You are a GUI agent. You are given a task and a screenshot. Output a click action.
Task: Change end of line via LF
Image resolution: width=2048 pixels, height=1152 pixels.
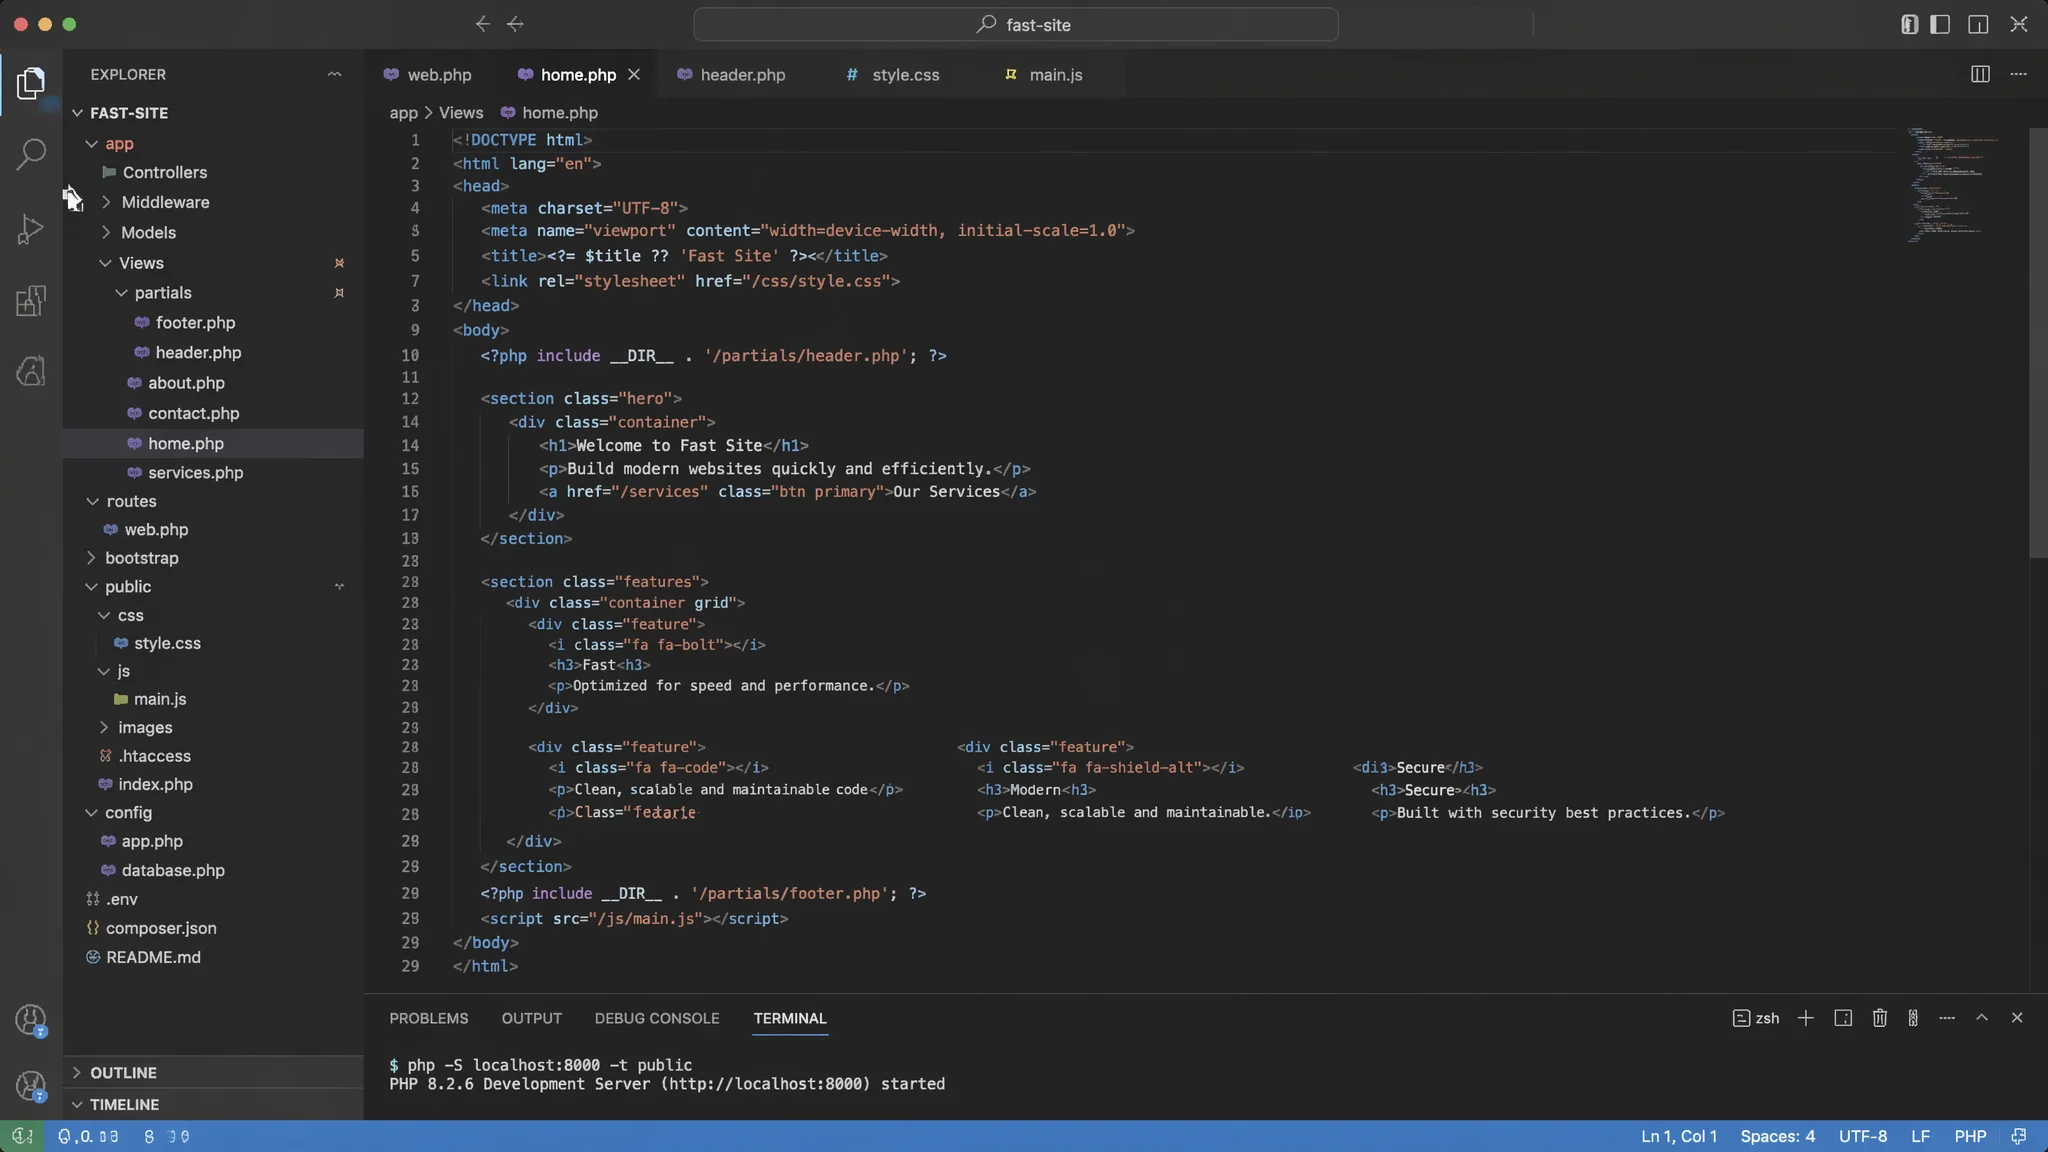1920,1136
